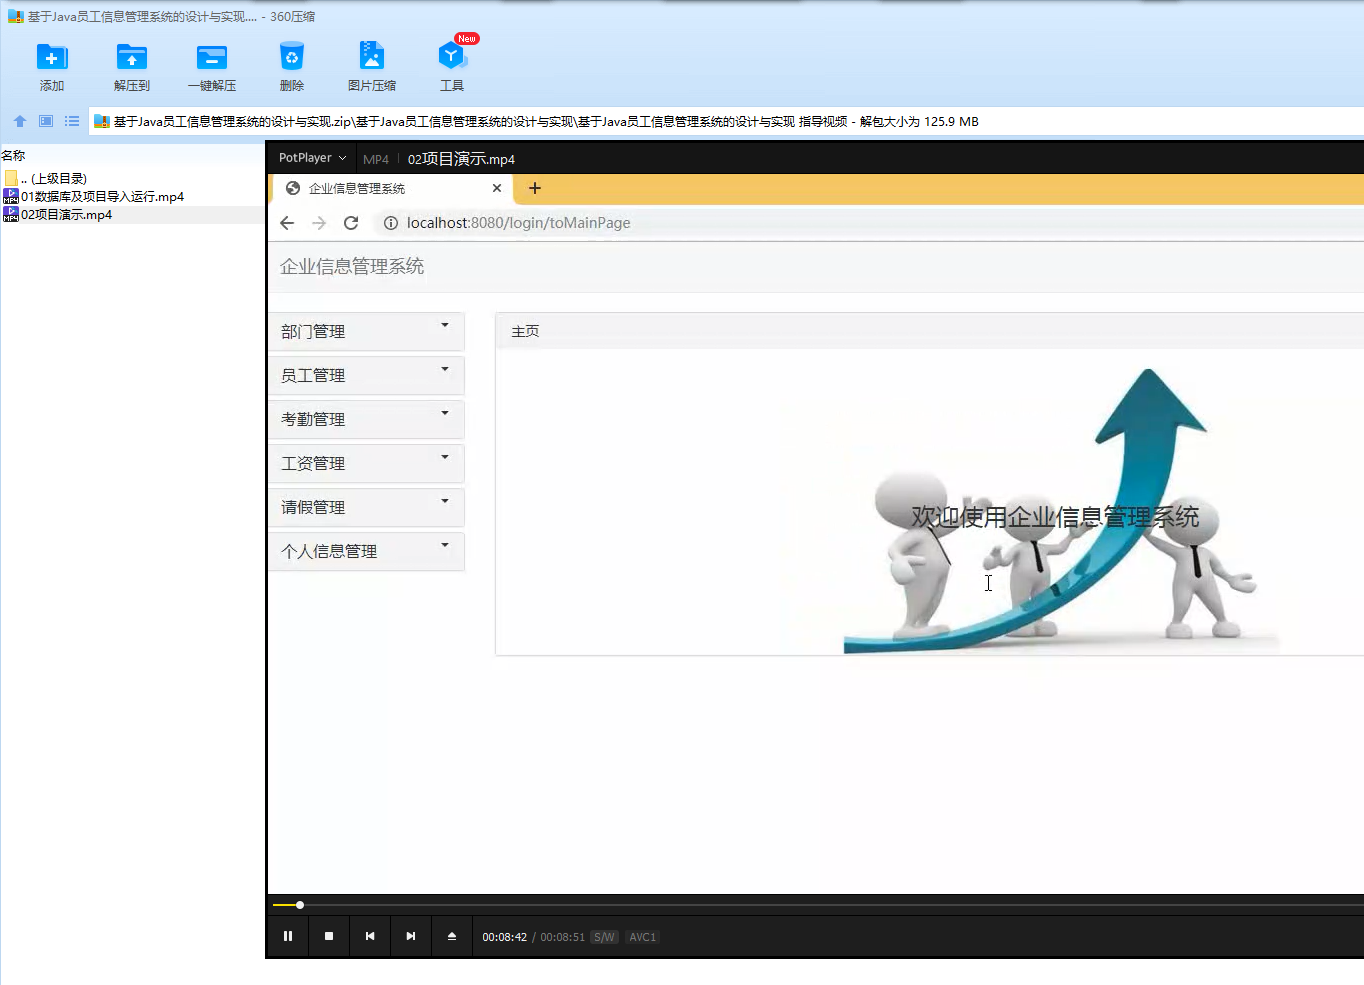
Task: Open a new browser tab with plus button
Action: pyautogui.click(x=535, y=188)
